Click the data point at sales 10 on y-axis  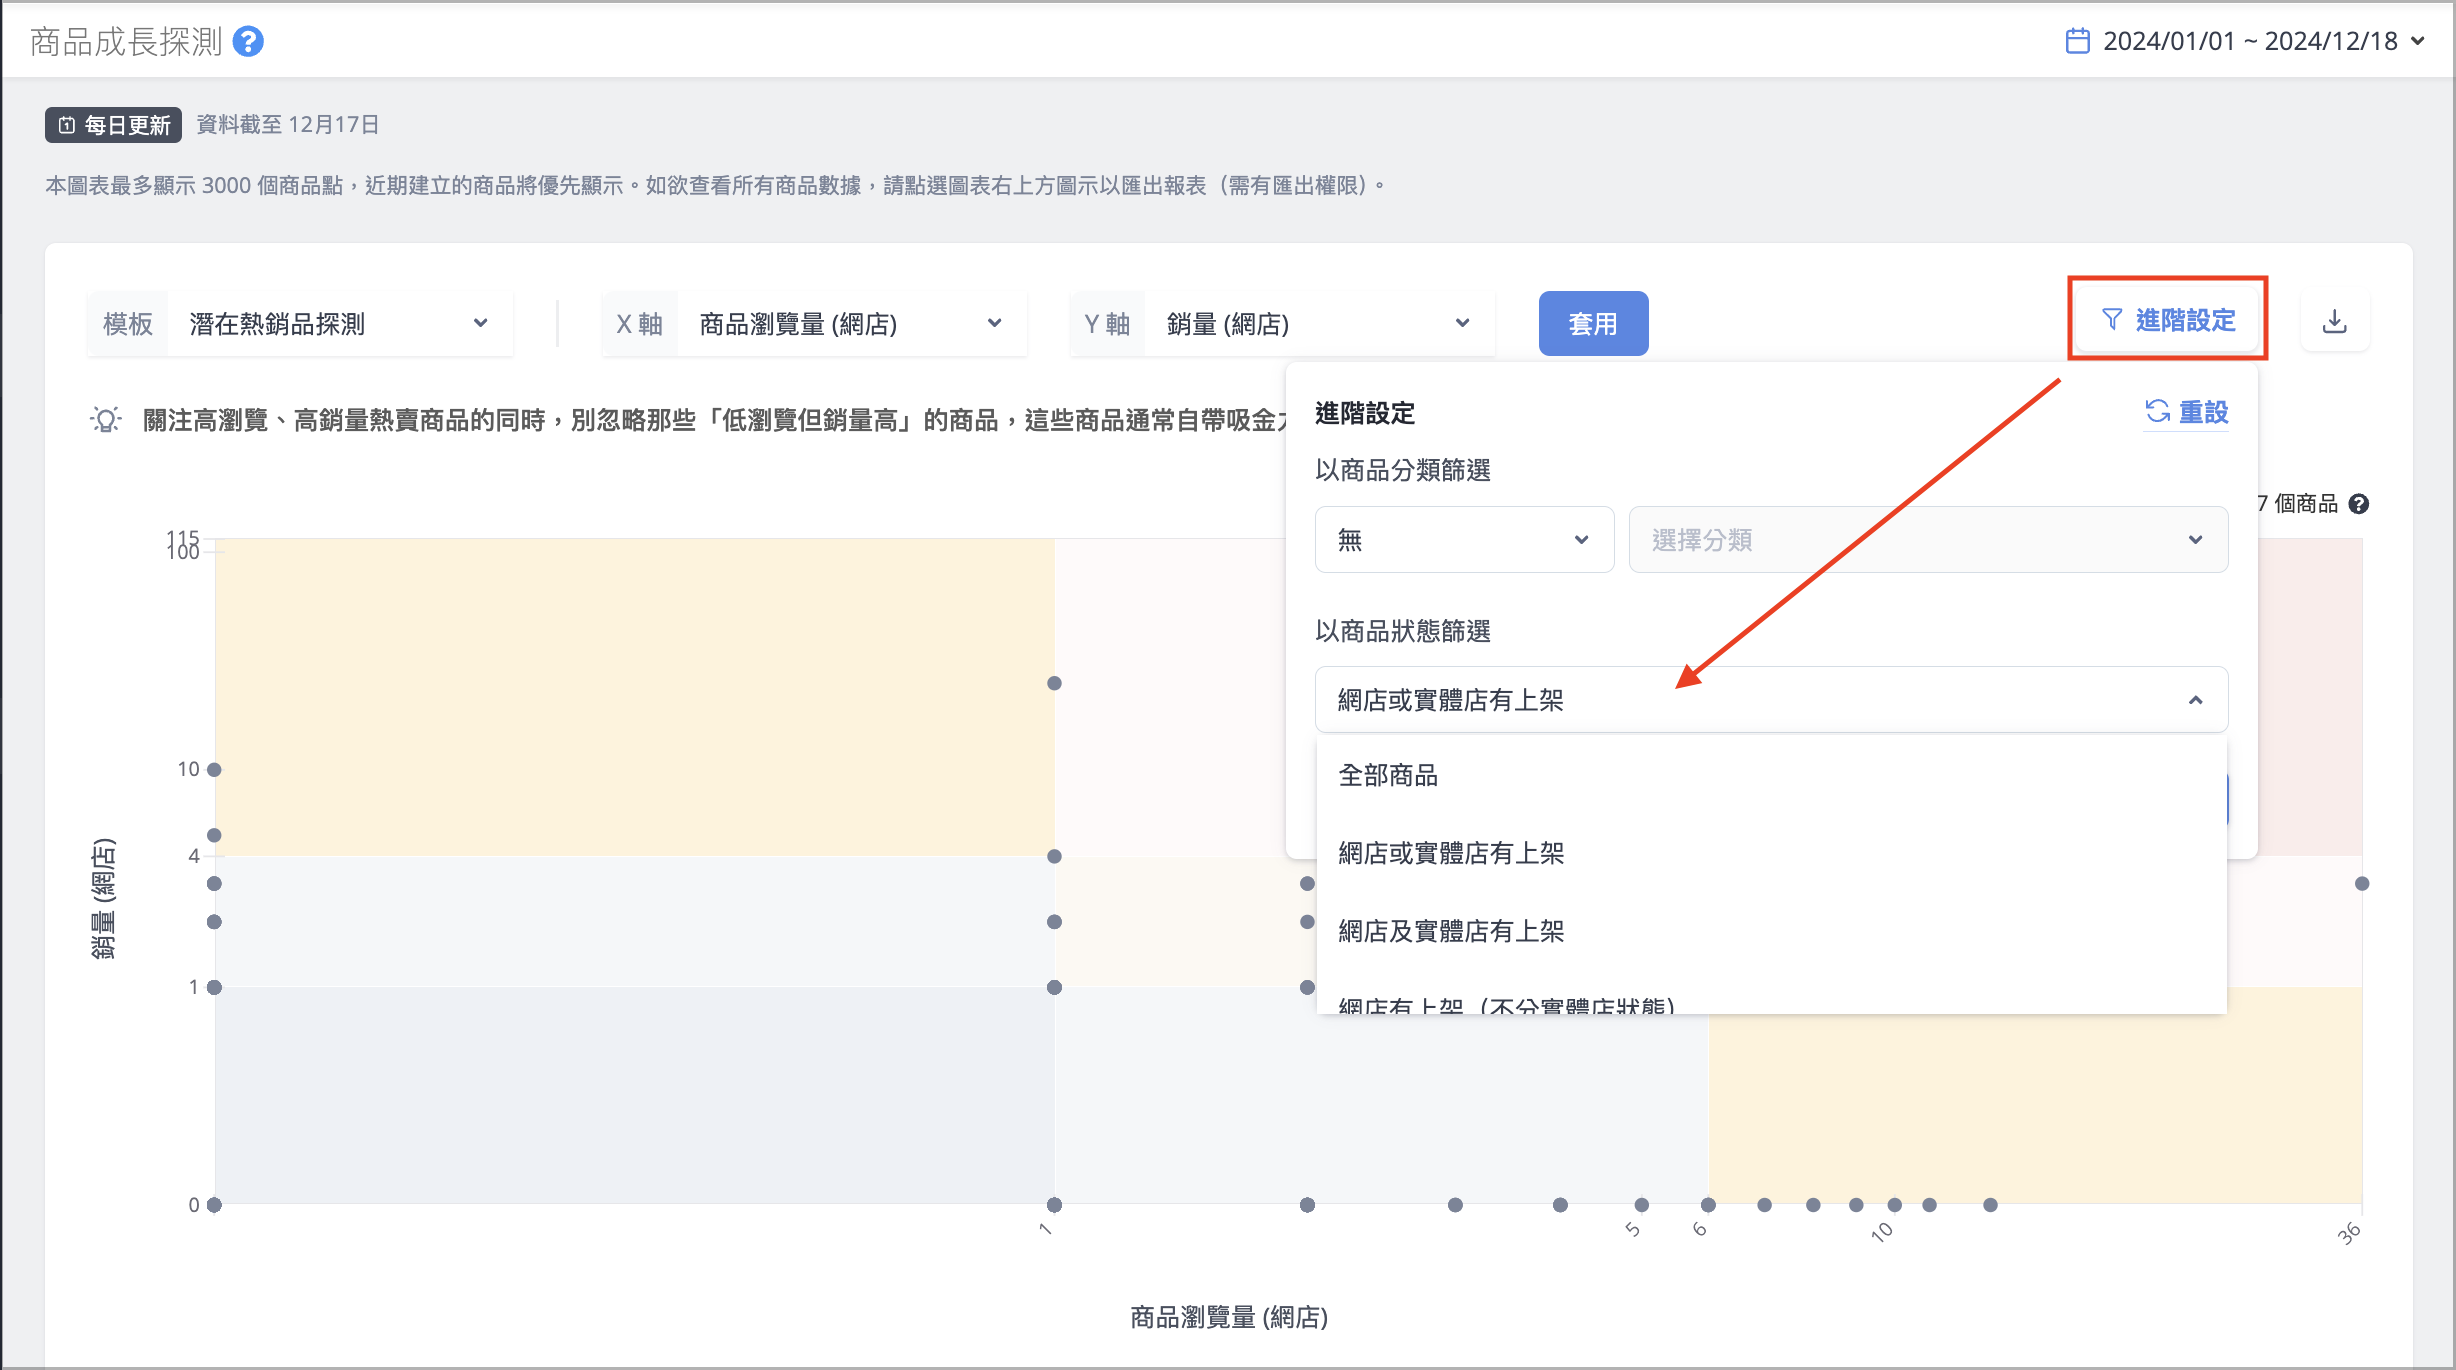[214, 769]
